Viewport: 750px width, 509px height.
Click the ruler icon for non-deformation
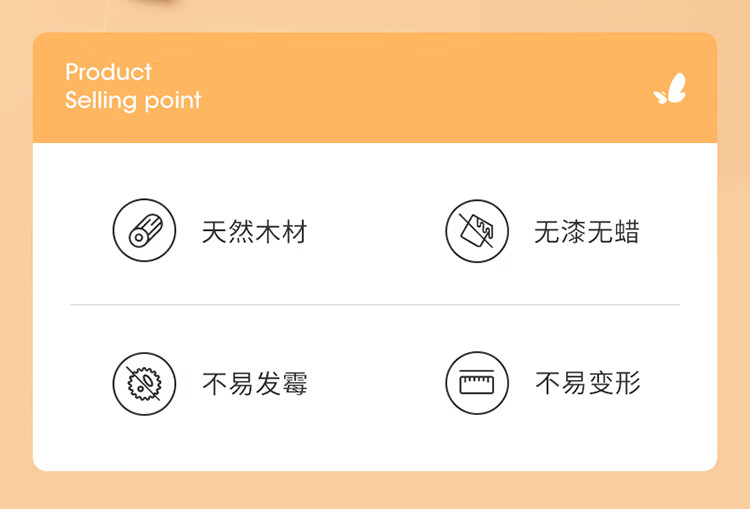477,383
